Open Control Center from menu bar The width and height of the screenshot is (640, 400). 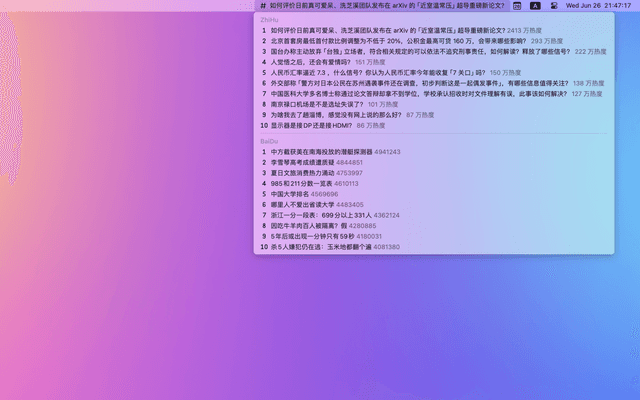coord(553,6)
